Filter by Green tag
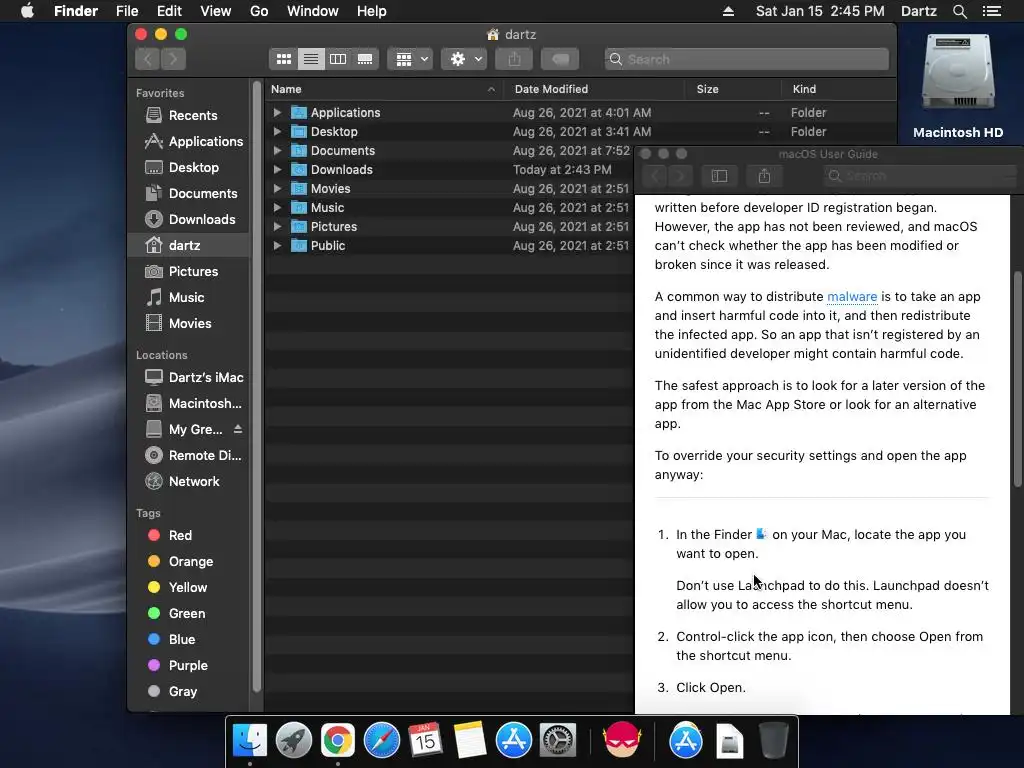Viewport: 1024px width, 768px height. pos(189,614)
